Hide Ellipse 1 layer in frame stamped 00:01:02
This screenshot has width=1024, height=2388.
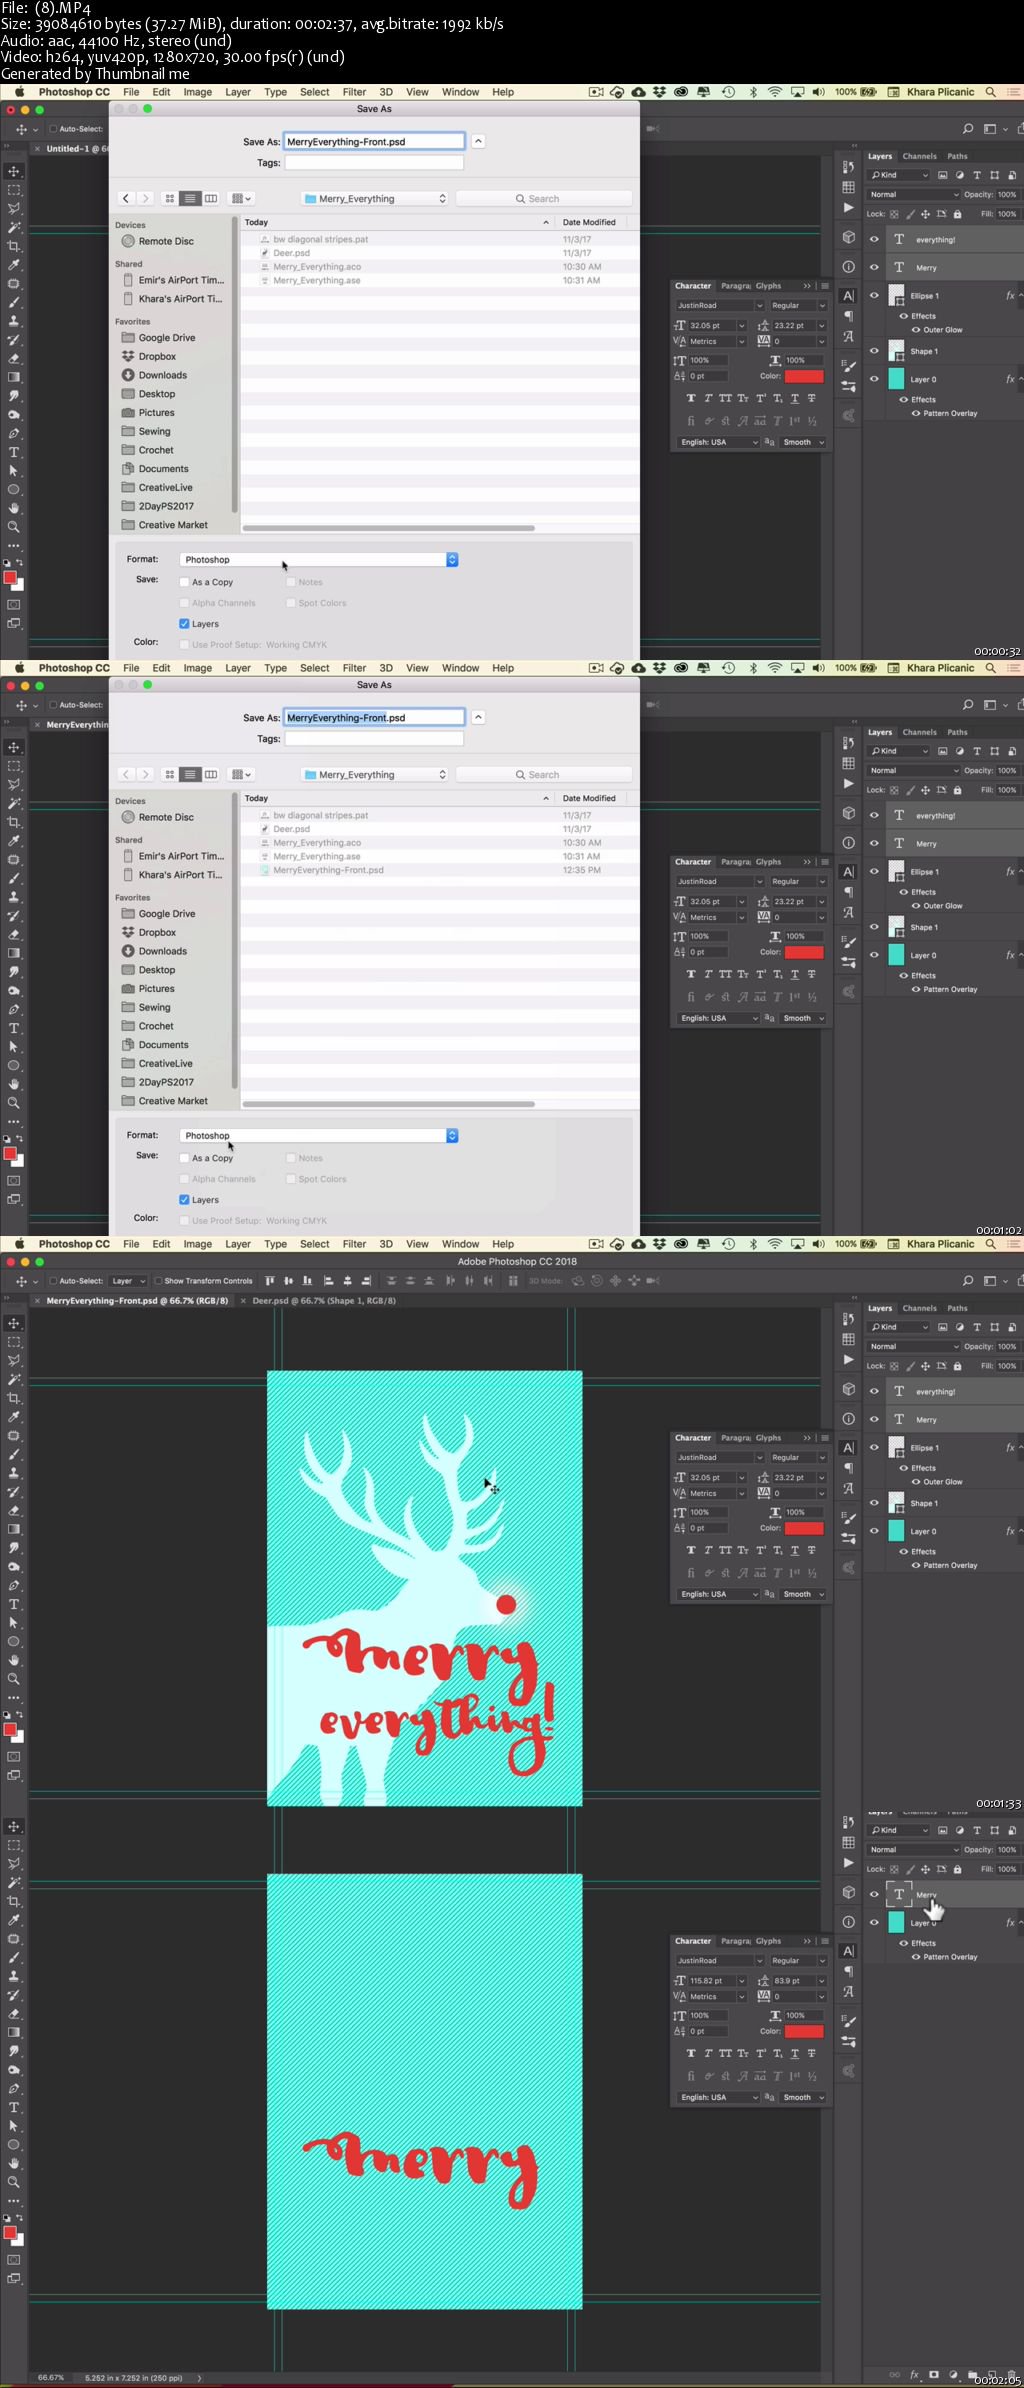(874, 872)
